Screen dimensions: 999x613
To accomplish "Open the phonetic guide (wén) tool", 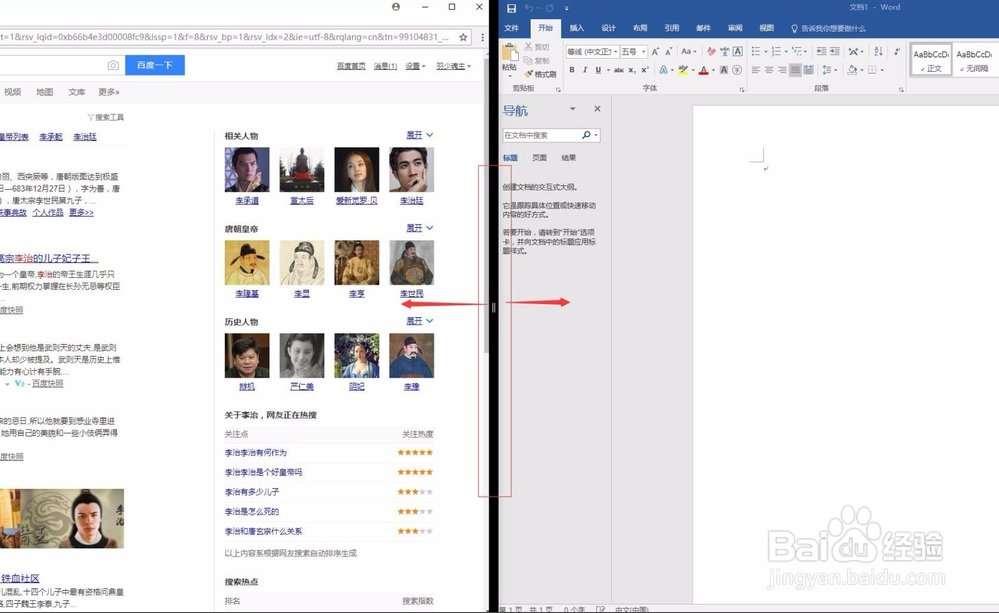I will 724,52.
